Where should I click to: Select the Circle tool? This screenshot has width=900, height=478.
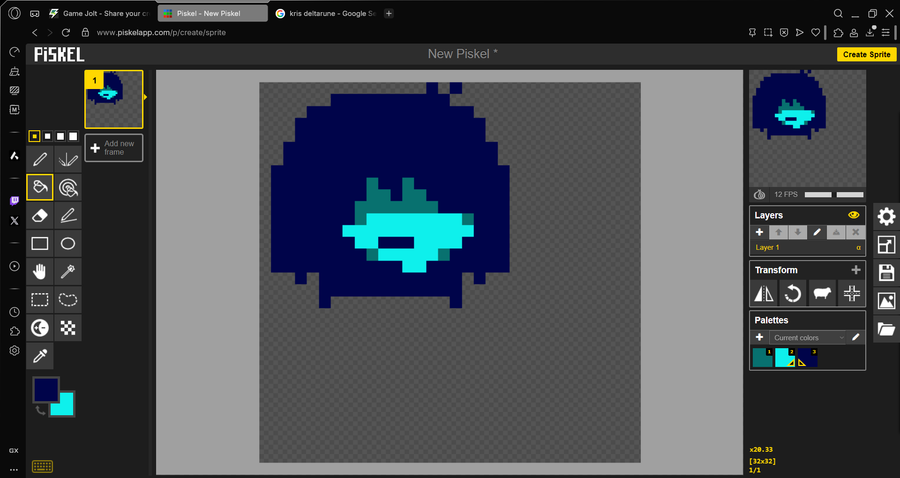(x=68, y=243)
